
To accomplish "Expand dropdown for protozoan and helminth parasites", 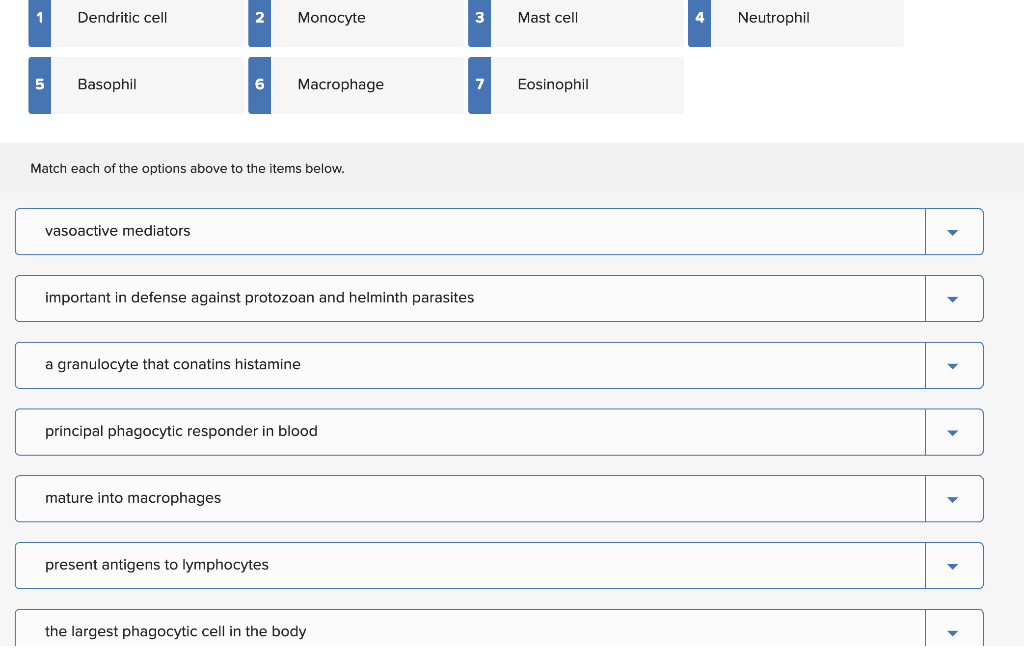I will click(953, 298).
